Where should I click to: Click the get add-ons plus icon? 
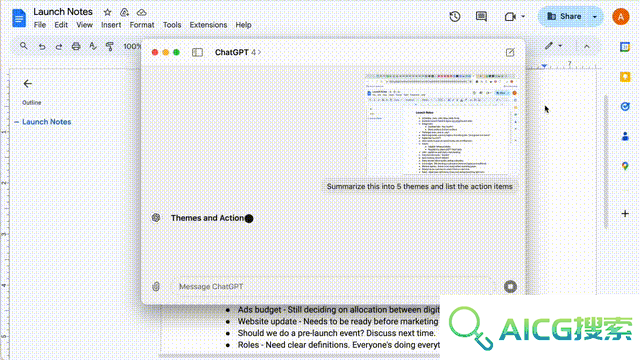click(x=625, y=213)
